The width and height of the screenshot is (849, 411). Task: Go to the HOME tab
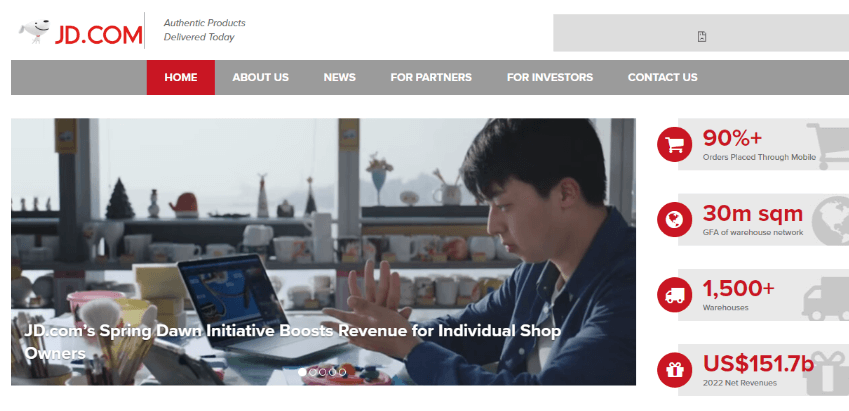tap(181, 77)
